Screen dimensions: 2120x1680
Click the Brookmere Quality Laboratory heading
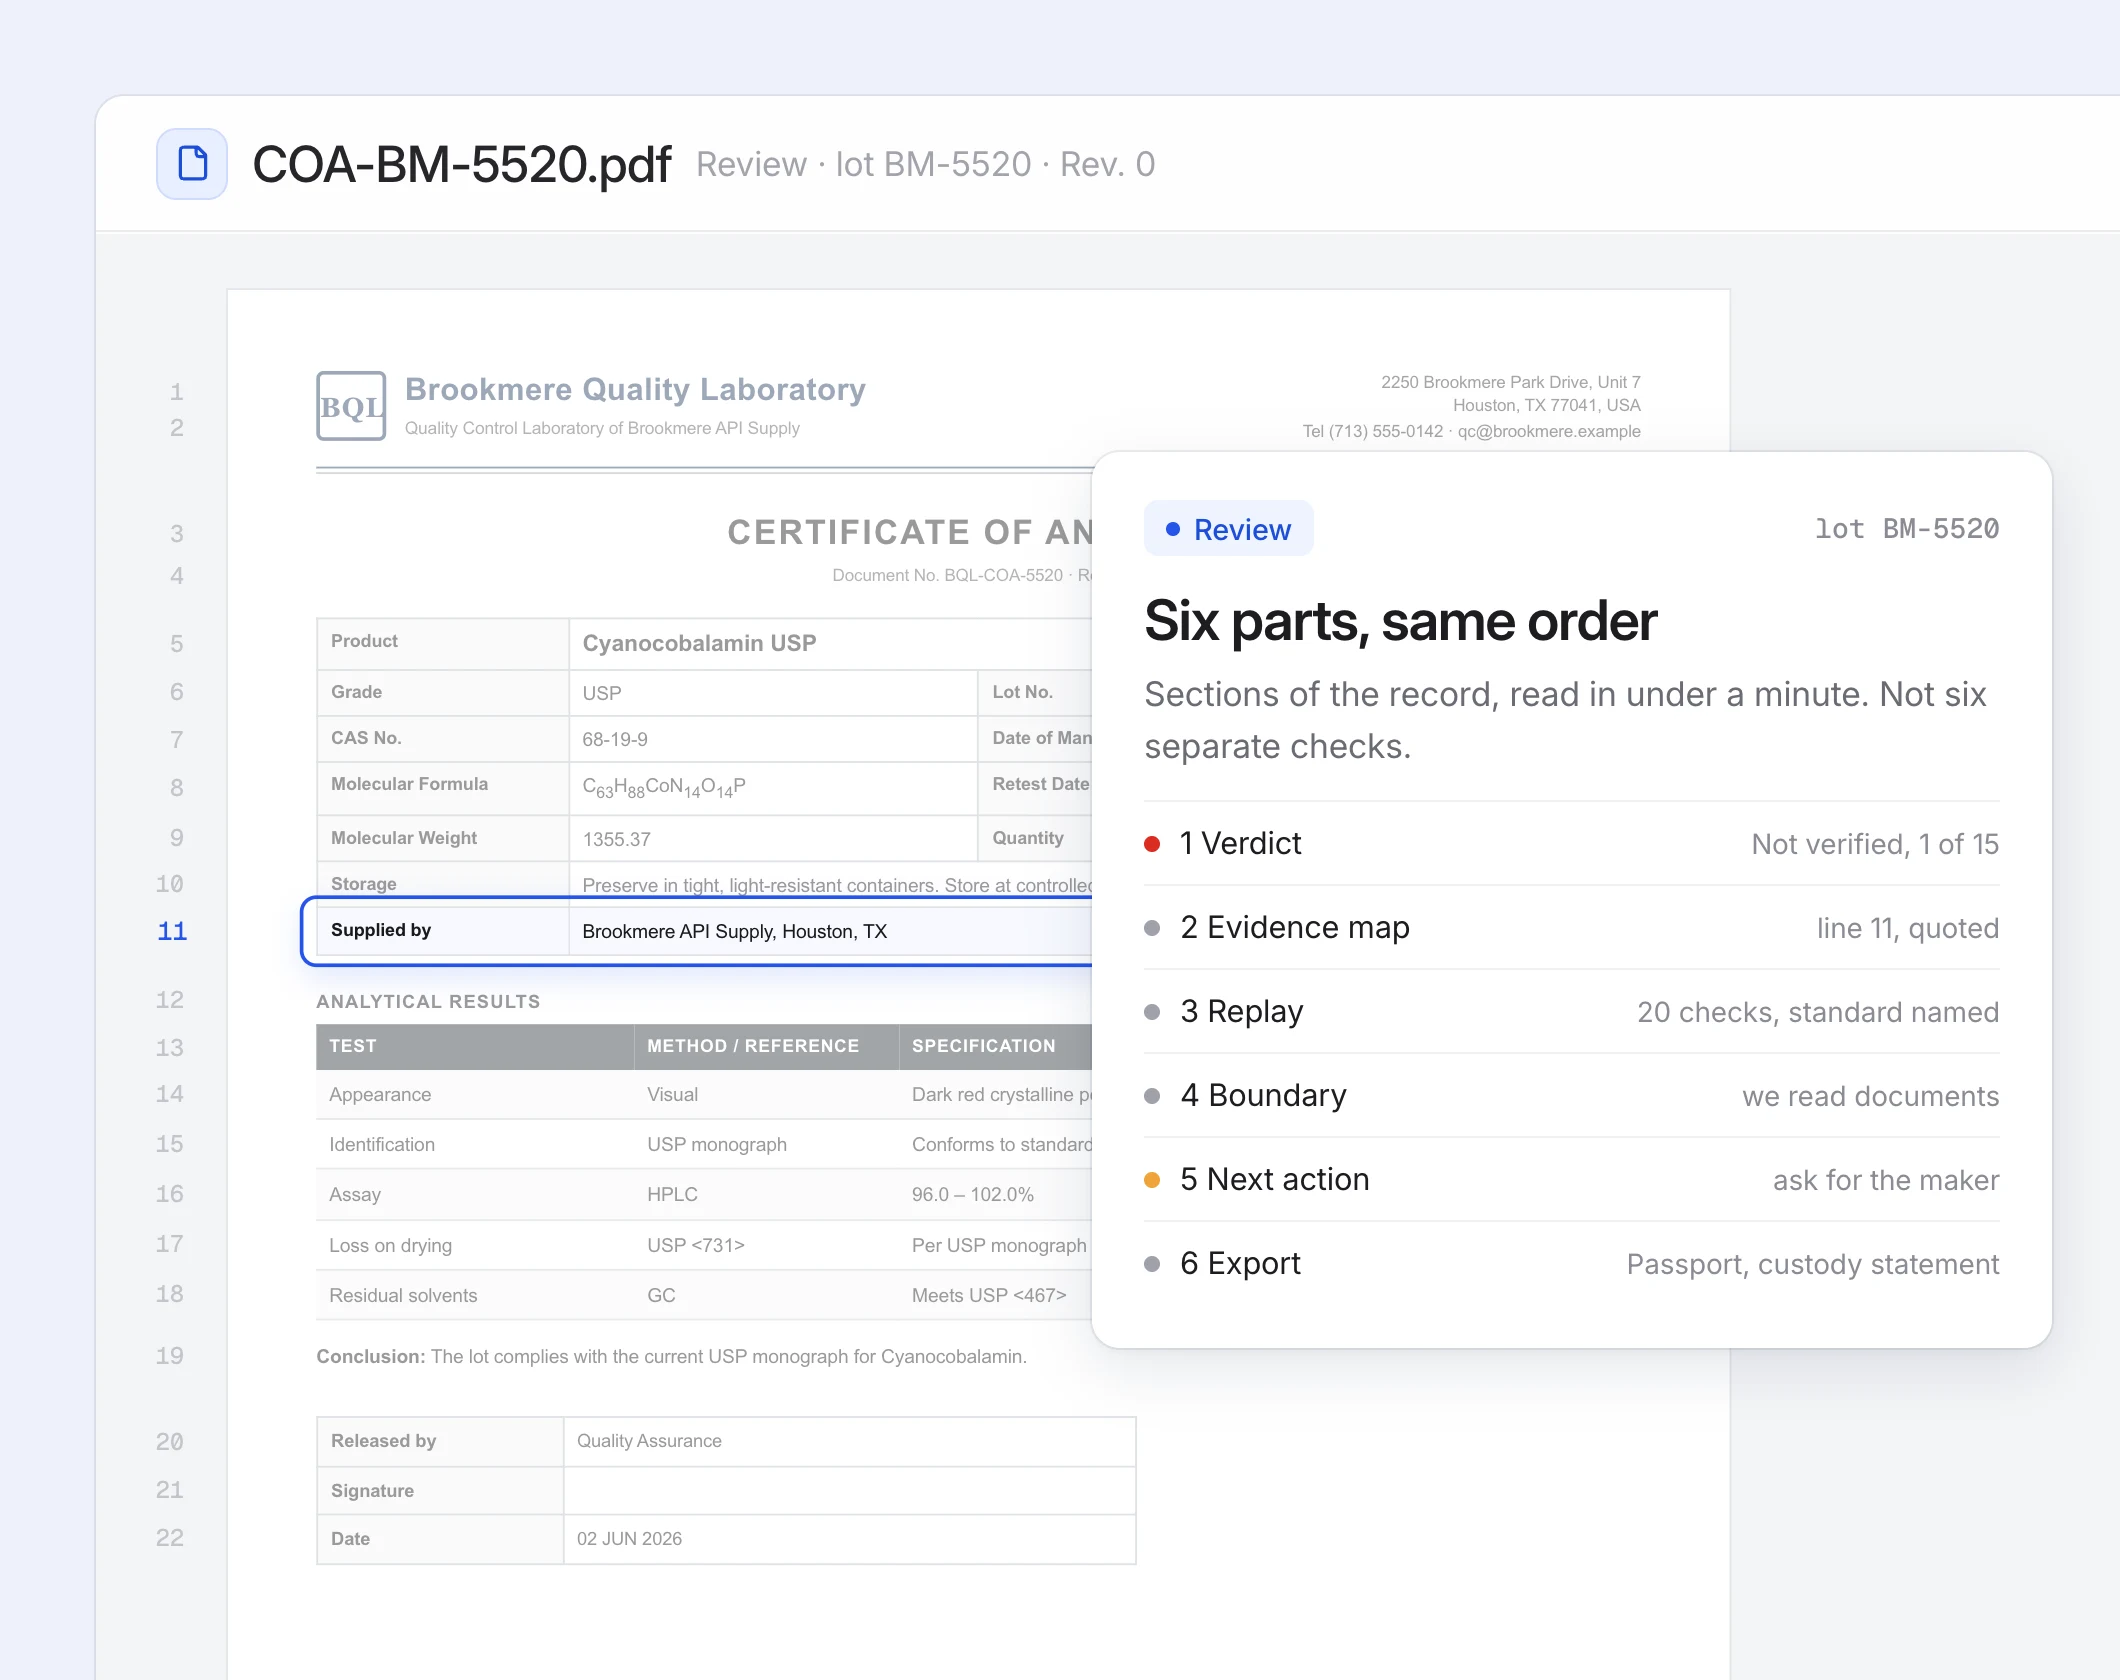point(635,389)
